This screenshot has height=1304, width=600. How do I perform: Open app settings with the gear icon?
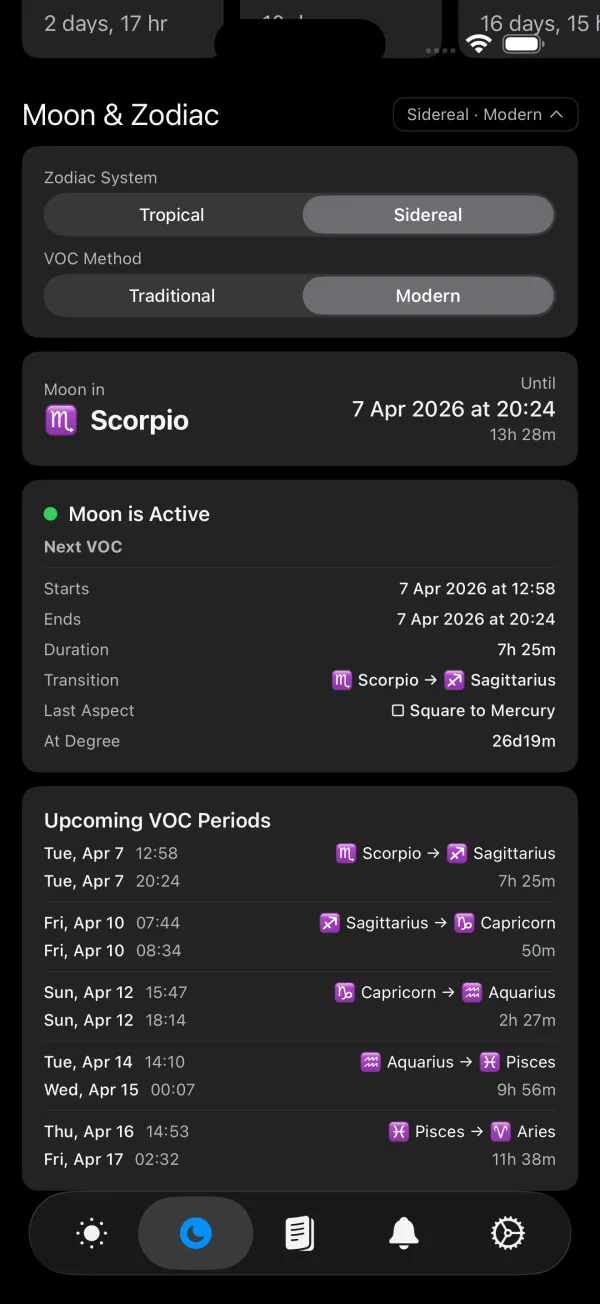click(507, 1233)
